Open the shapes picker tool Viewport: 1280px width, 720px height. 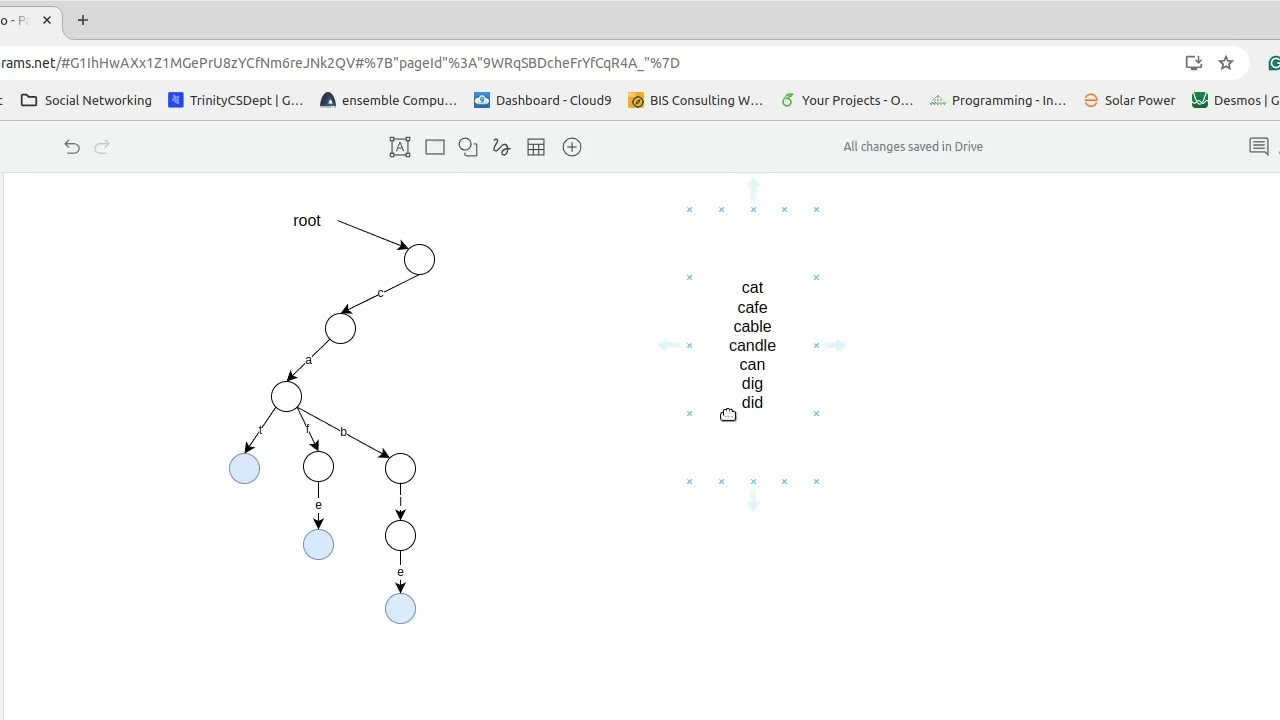point(468,147)
